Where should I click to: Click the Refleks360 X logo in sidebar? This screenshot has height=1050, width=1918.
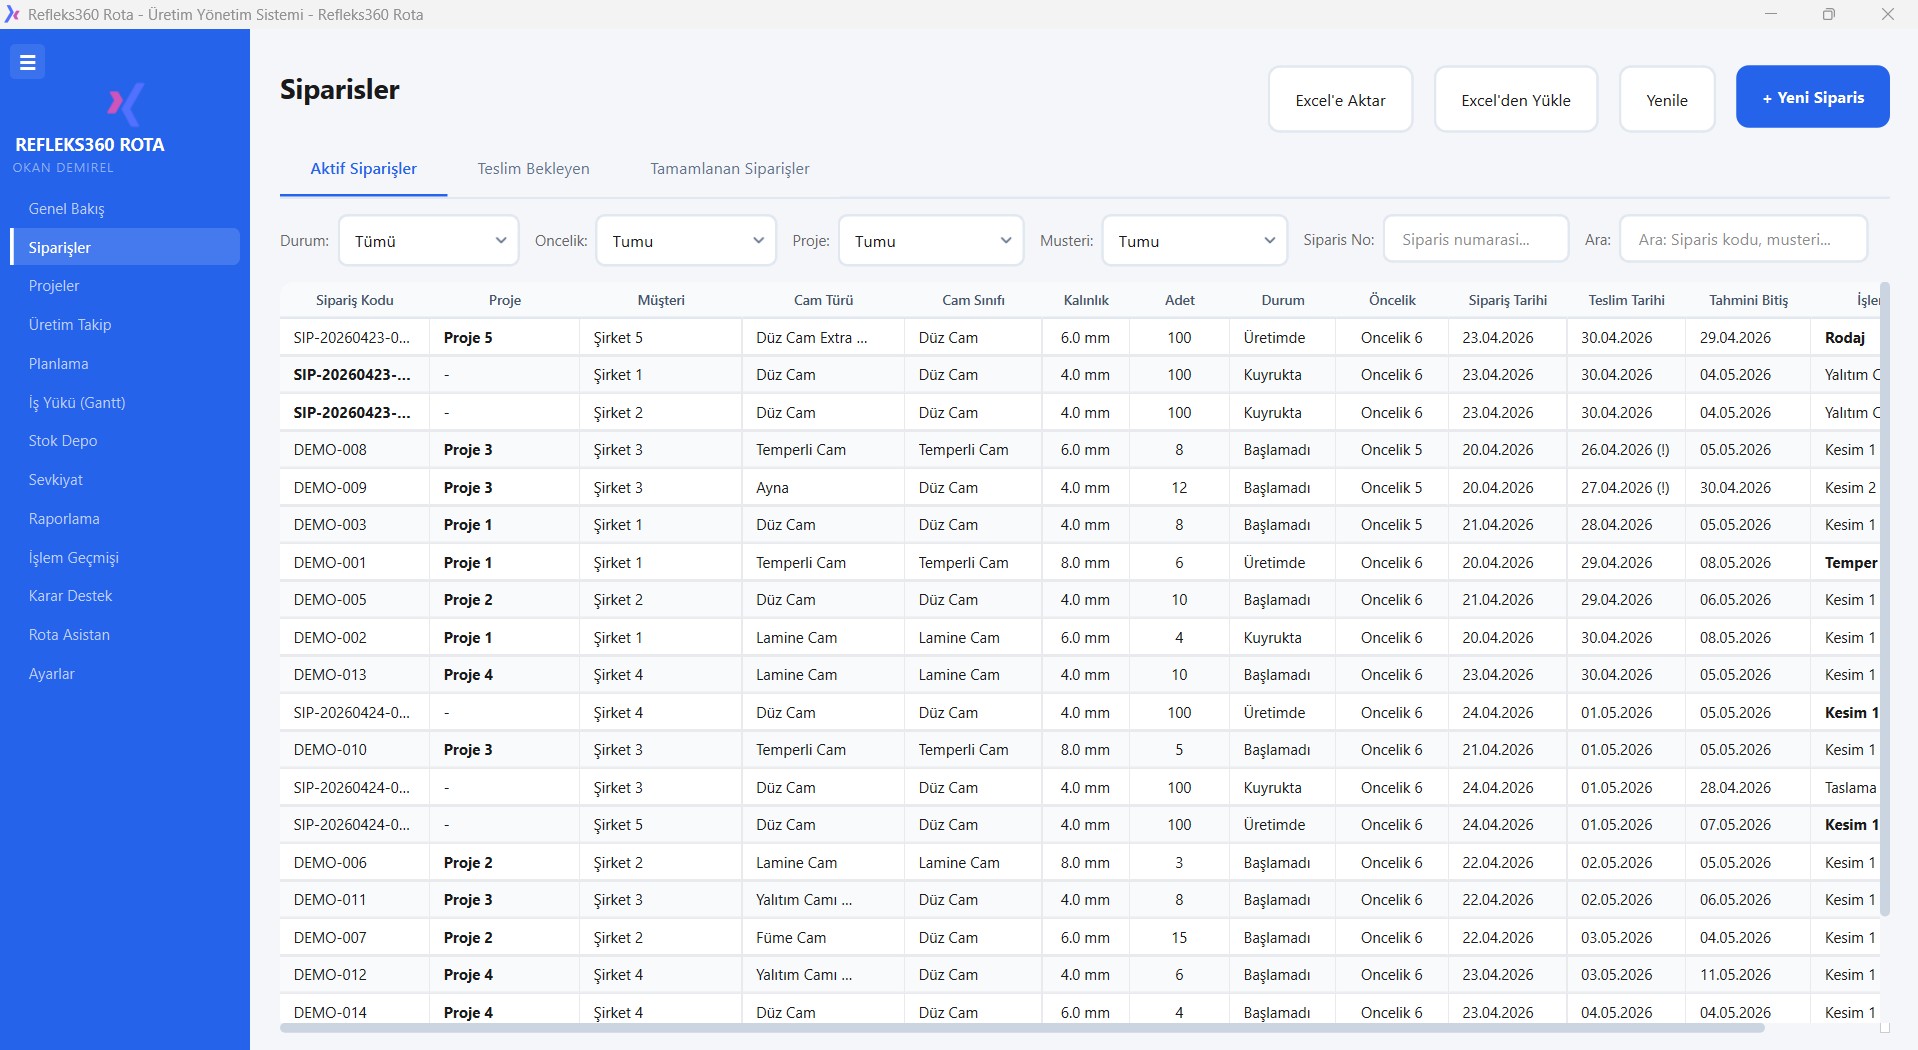pyautogui.click(x=125, y=104)
